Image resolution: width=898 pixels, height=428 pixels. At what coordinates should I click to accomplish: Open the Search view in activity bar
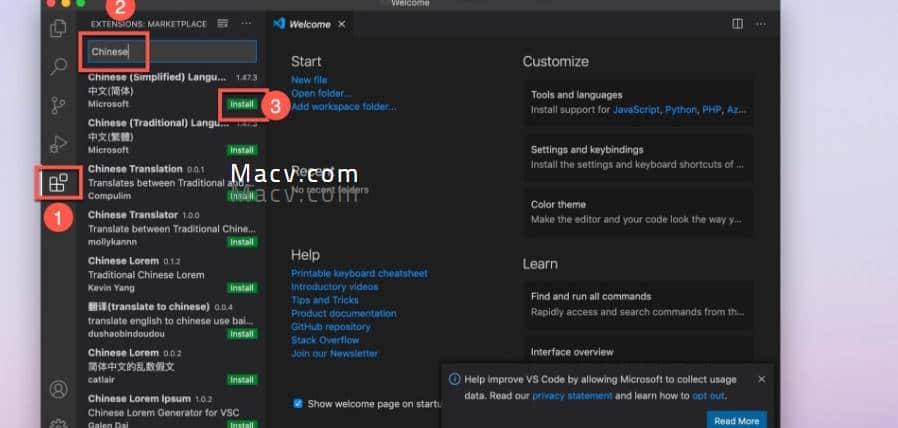pos(58,66)
